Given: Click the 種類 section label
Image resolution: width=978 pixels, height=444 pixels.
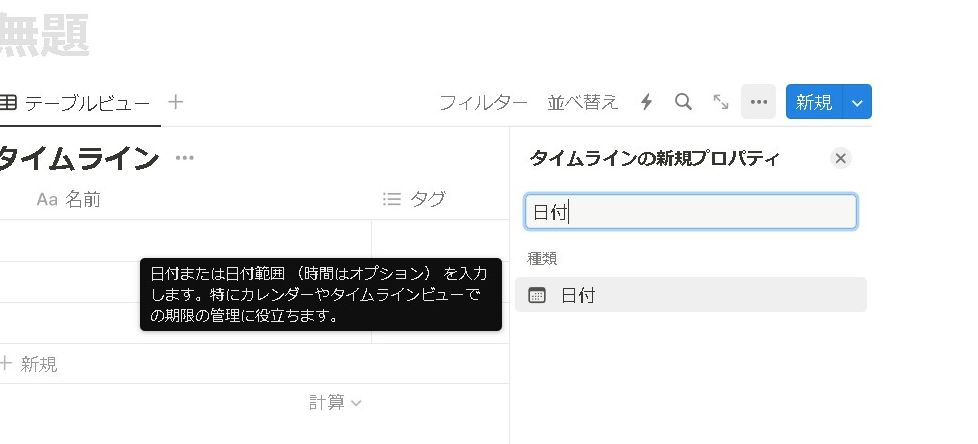Looking at the screenshot, I should point(542,259).
